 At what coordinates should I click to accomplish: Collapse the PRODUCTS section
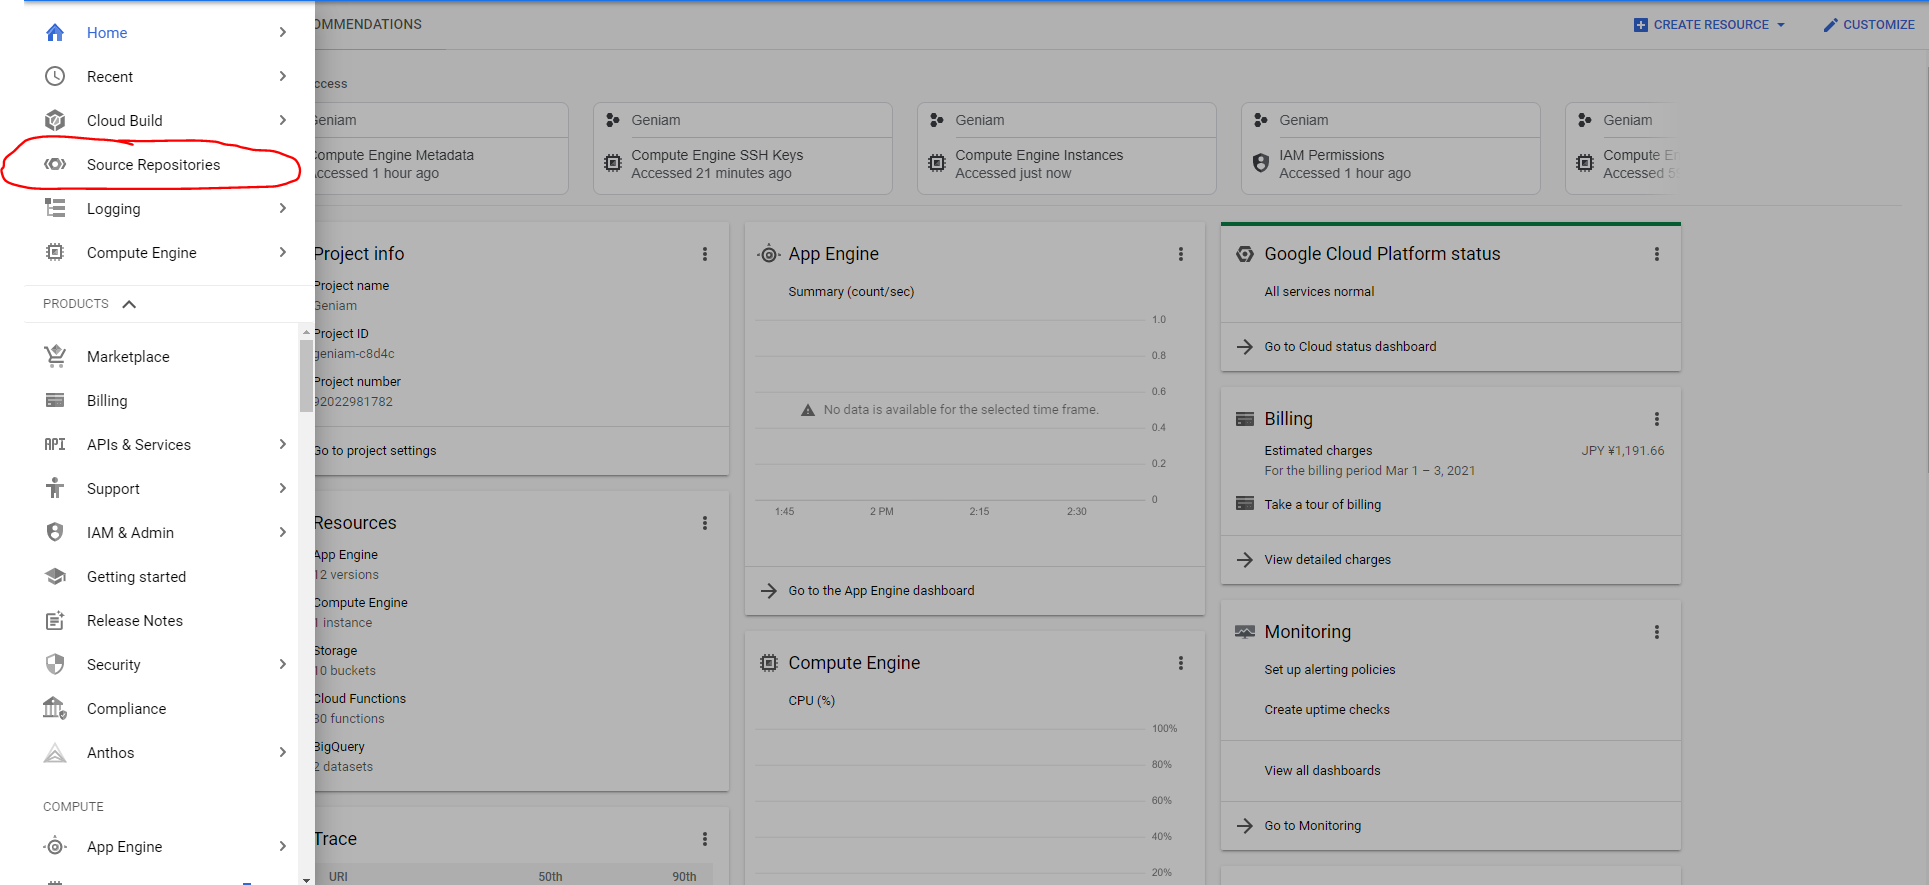[129, 304]
